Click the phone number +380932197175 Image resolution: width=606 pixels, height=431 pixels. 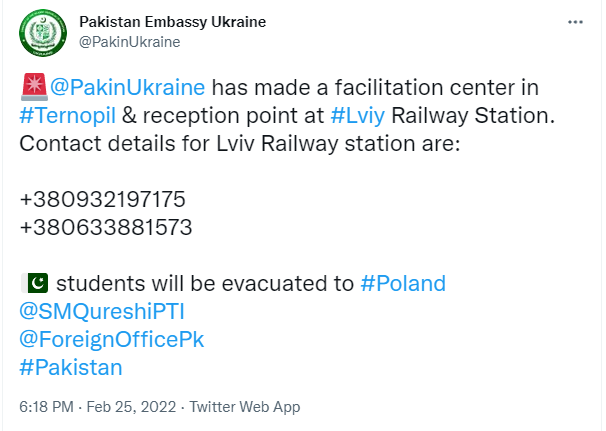(x=103, y=199)
